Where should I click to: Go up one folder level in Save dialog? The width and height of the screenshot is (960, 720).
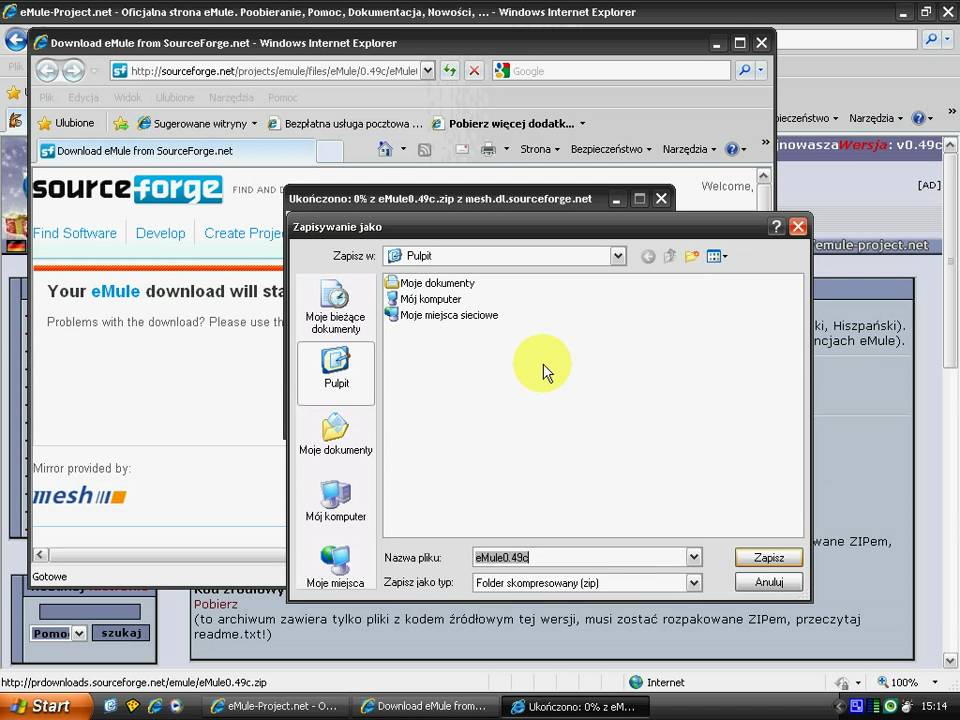pos(670,257)
